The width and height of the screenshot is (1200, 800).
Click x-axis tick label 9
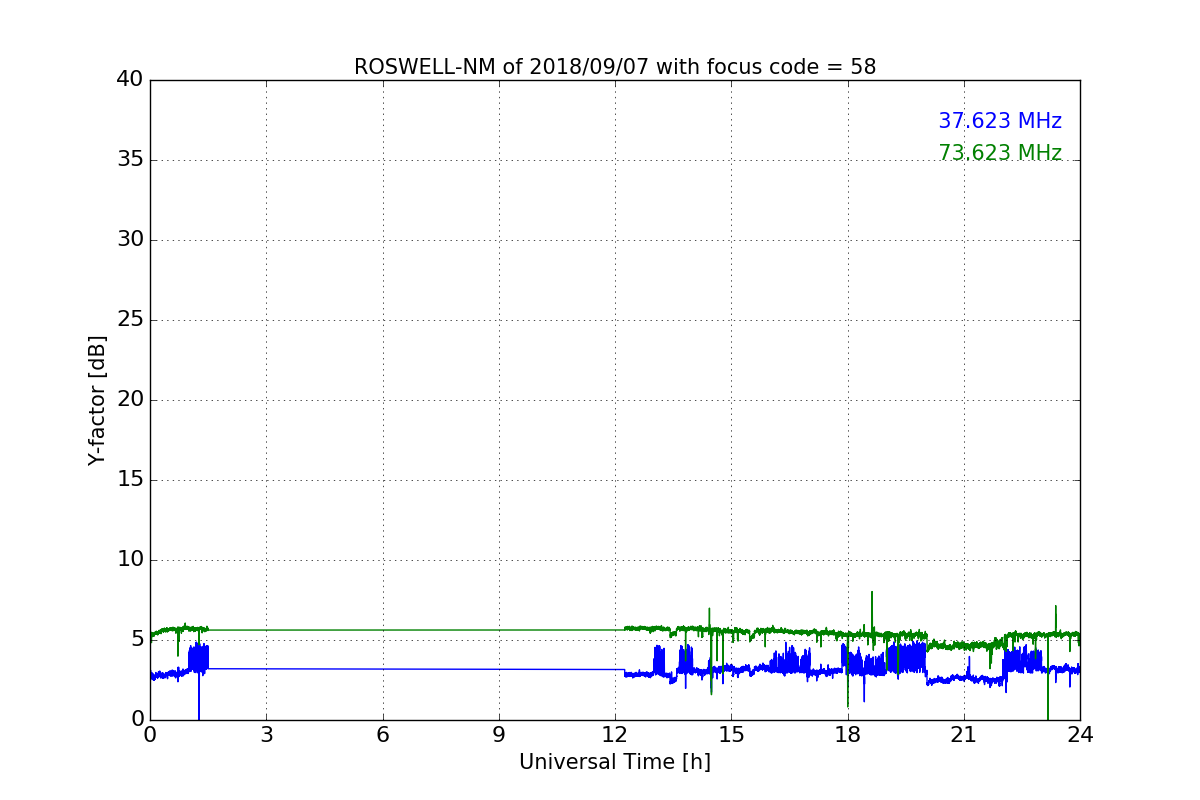click(x=499, y=735)
